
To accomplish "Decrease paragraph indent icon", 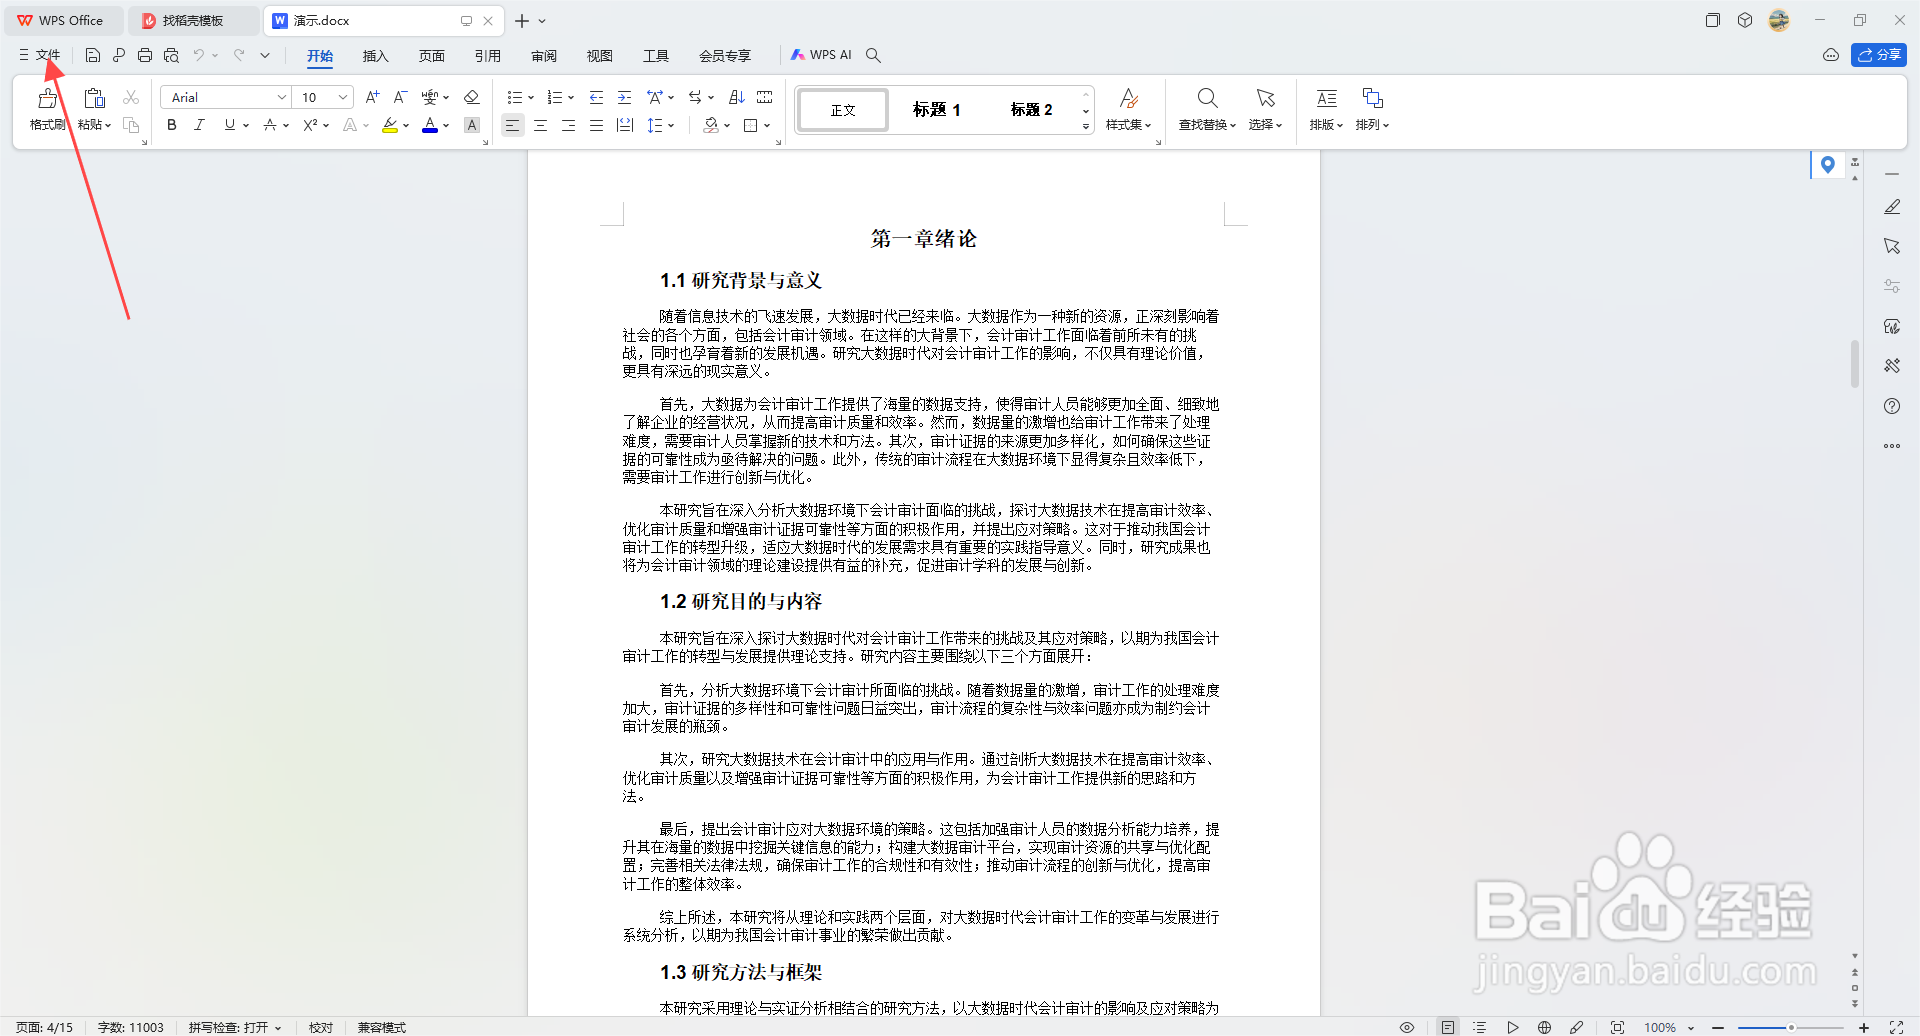I will (596, 97).
